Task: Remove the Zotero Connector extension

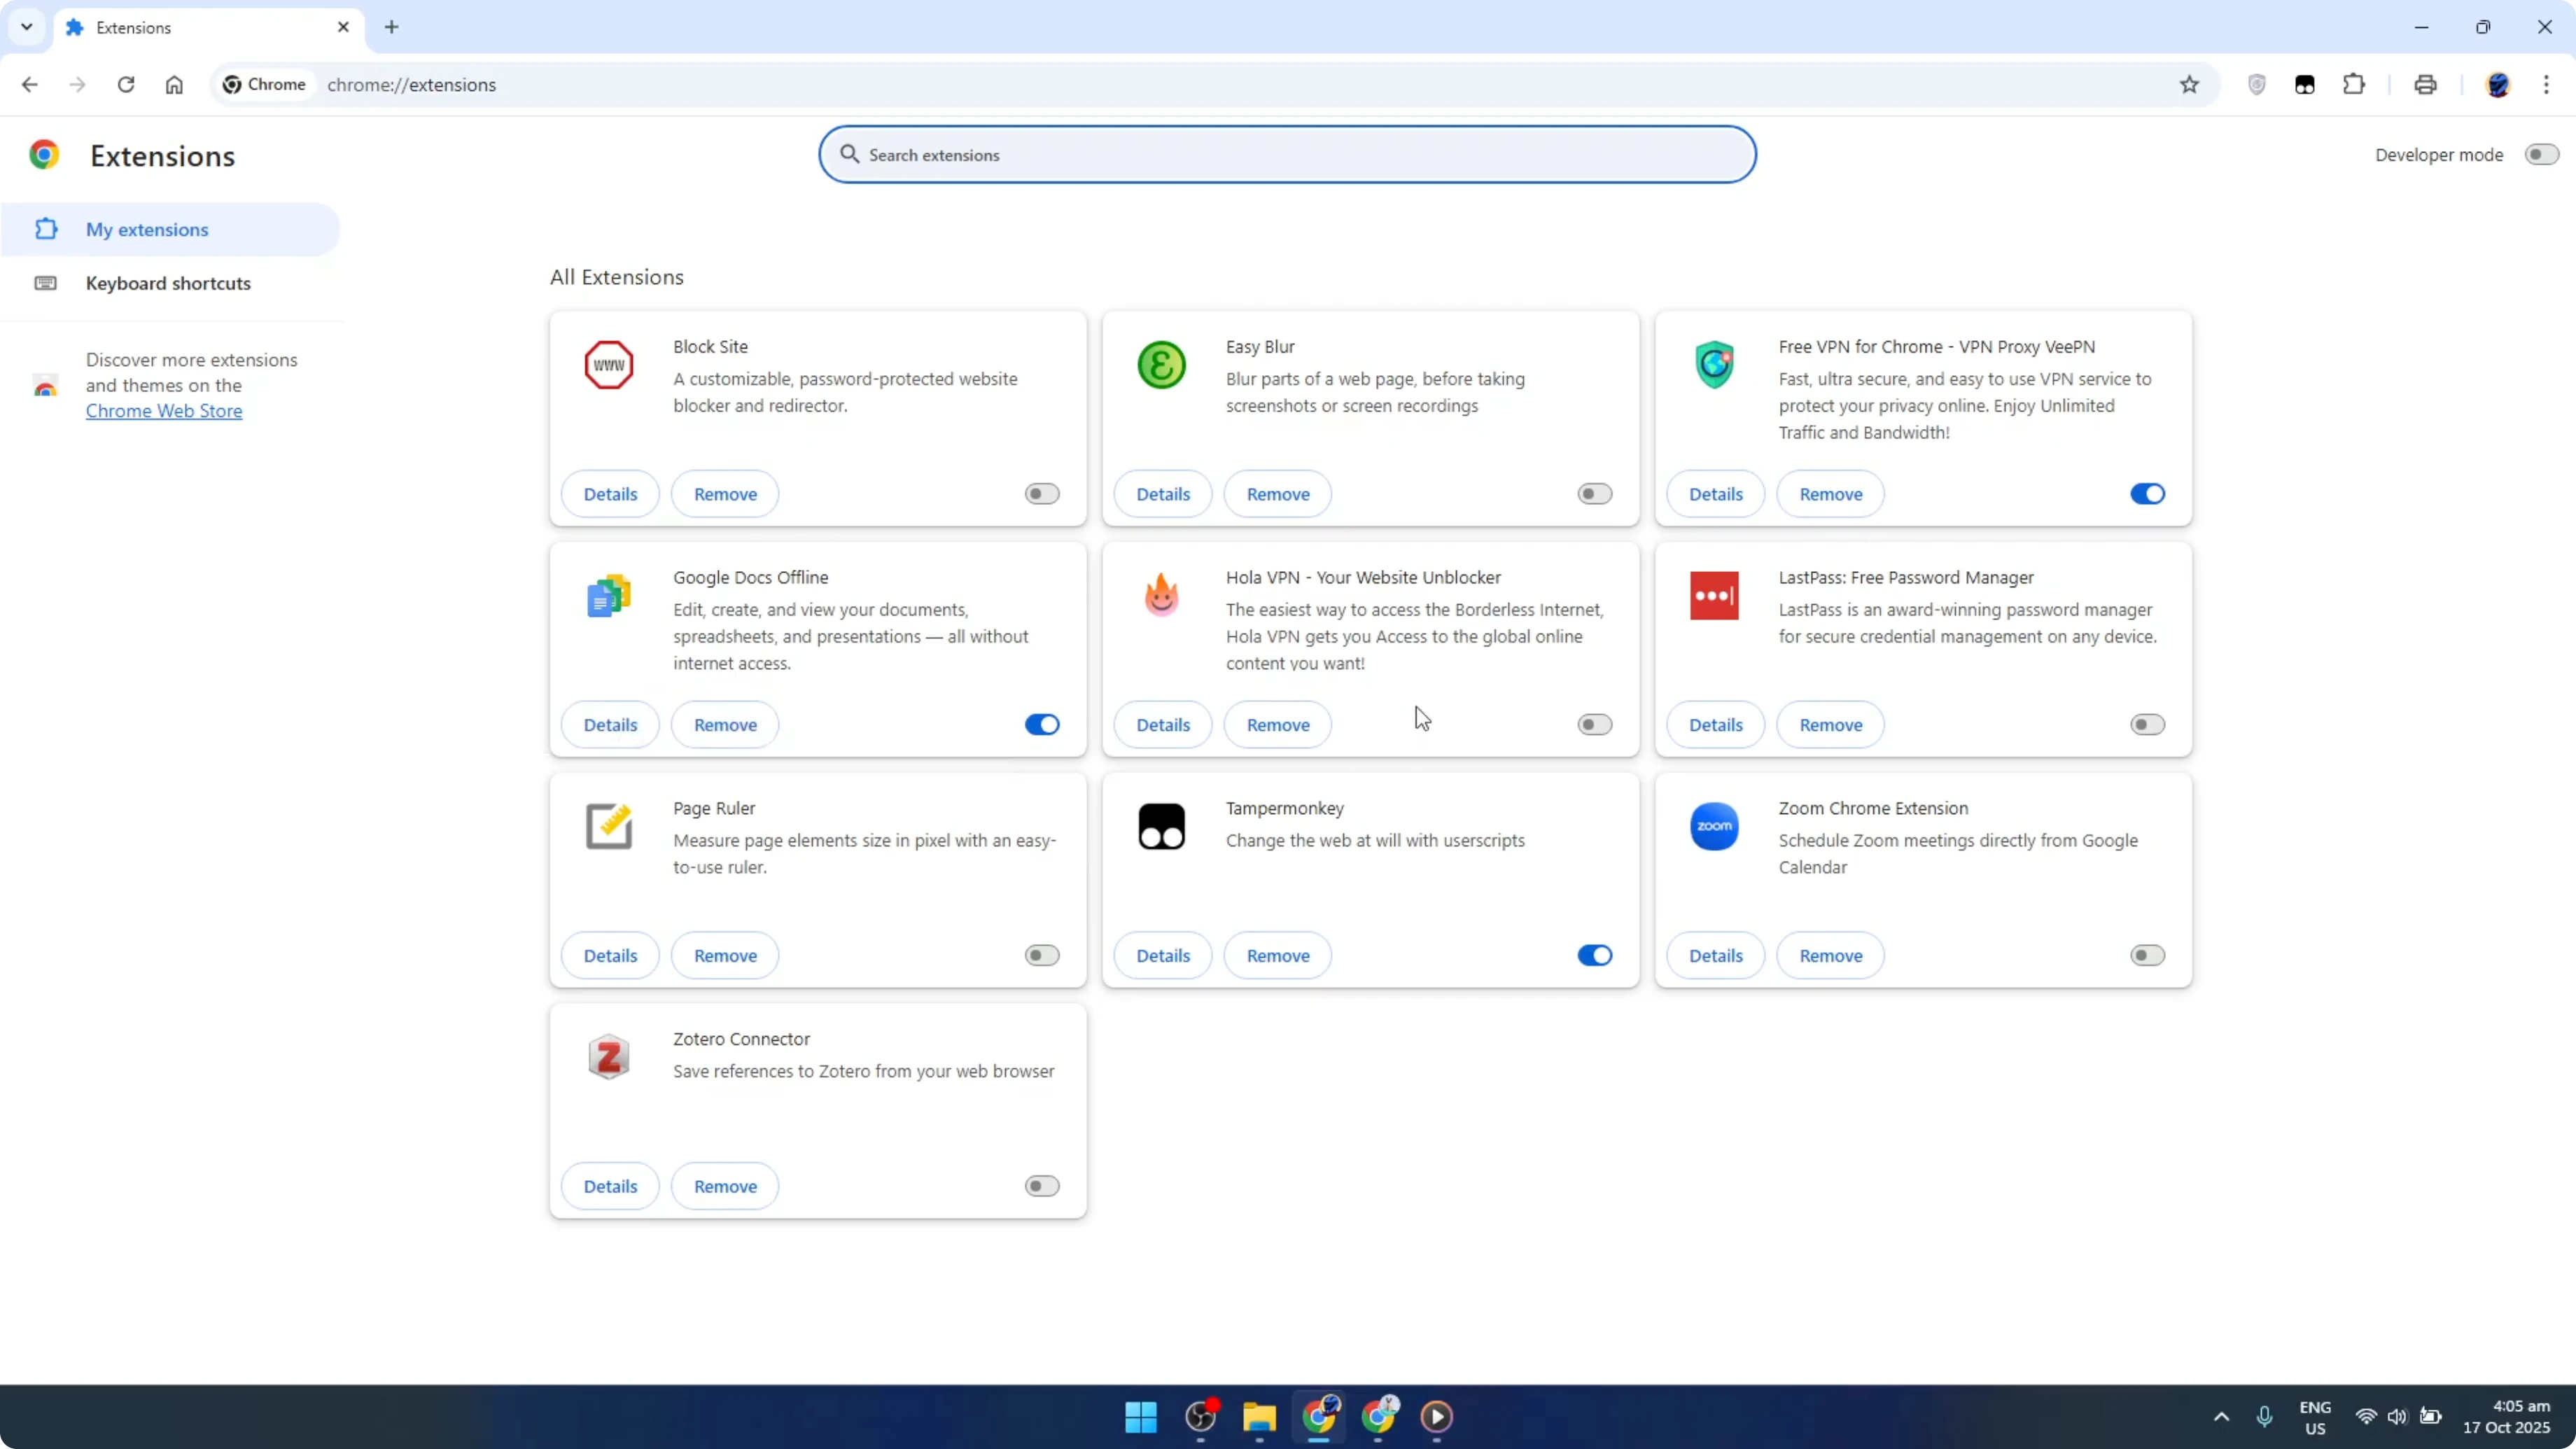Action: coord(725,1186)
